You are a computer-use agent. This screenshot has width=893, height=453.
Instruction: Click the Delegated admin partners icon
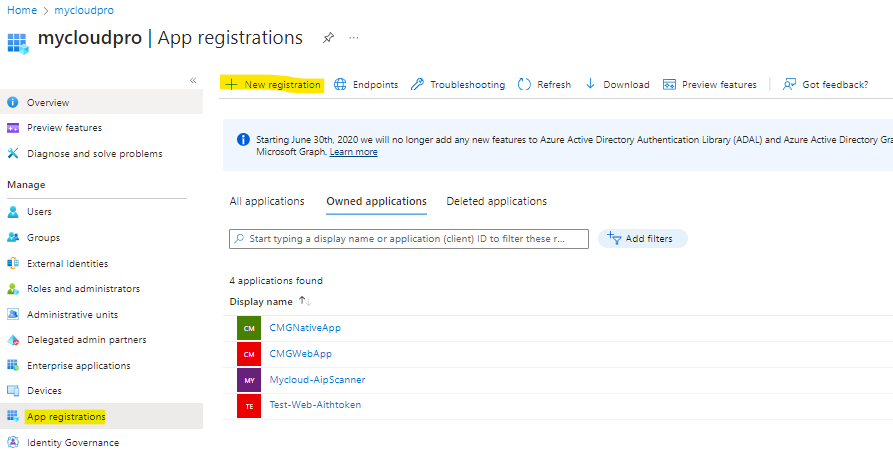tap(13, 340)
